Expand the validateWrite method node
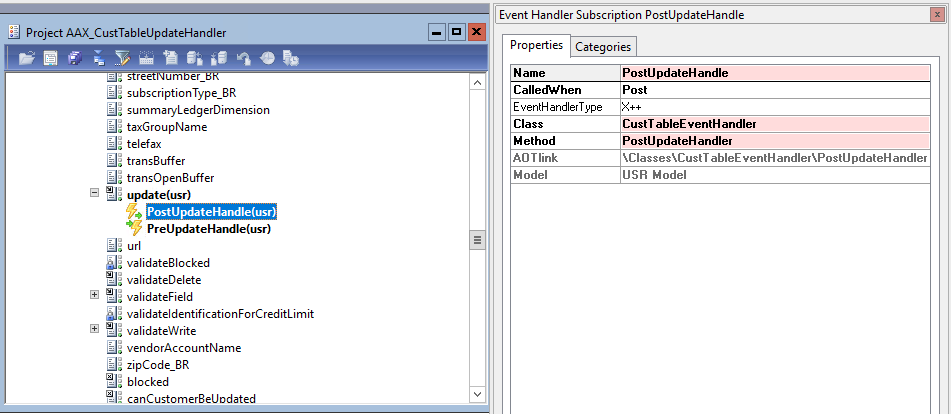The width and height of the screenshot is (951, 414). coord(95,330)
